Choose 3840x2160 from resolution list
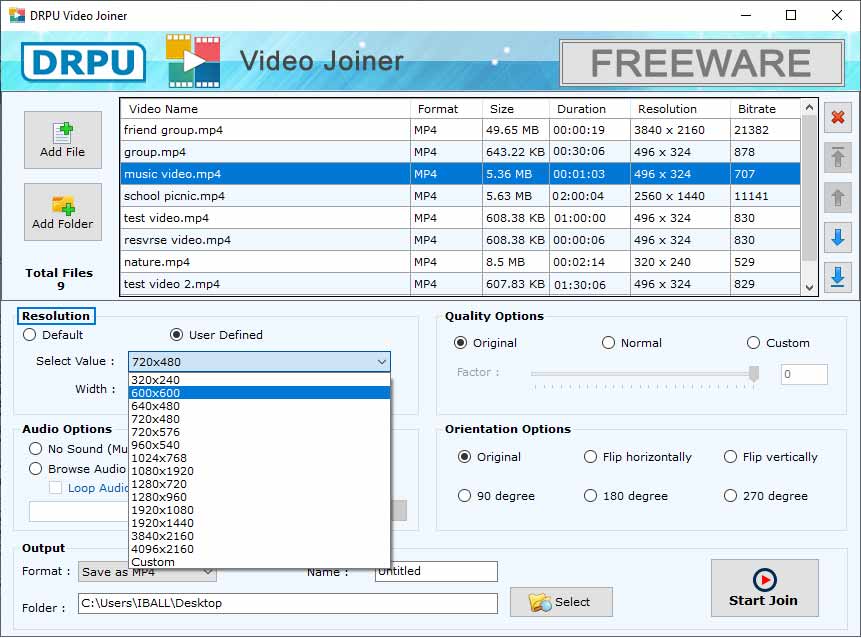 [x=259, y=536]
